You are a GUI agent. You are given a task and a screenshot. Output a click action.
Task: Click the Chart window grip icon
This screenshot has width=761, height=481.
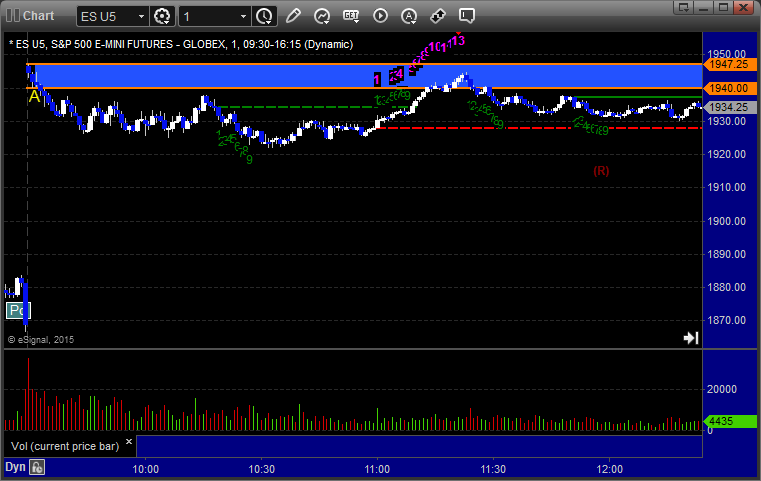coord(13,16)
